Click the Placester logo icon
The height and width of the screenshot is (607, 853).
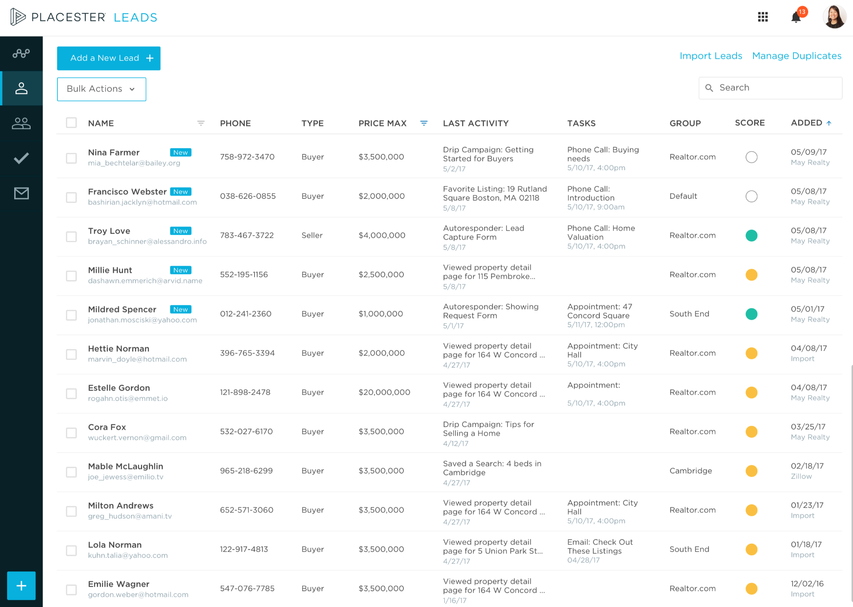[17, 17]
